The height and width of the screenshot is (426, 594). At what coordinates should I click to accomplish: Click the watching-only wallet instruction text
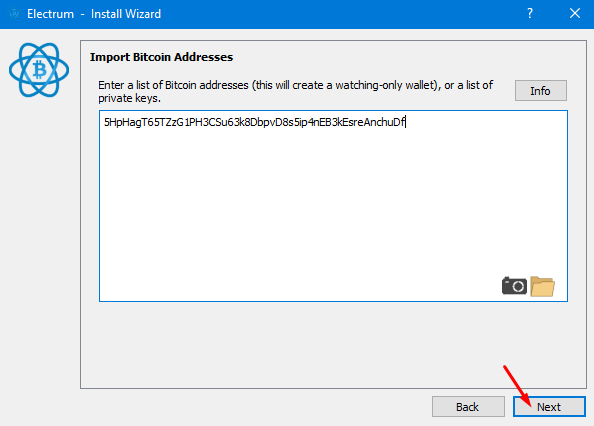[x=295, y=91]
